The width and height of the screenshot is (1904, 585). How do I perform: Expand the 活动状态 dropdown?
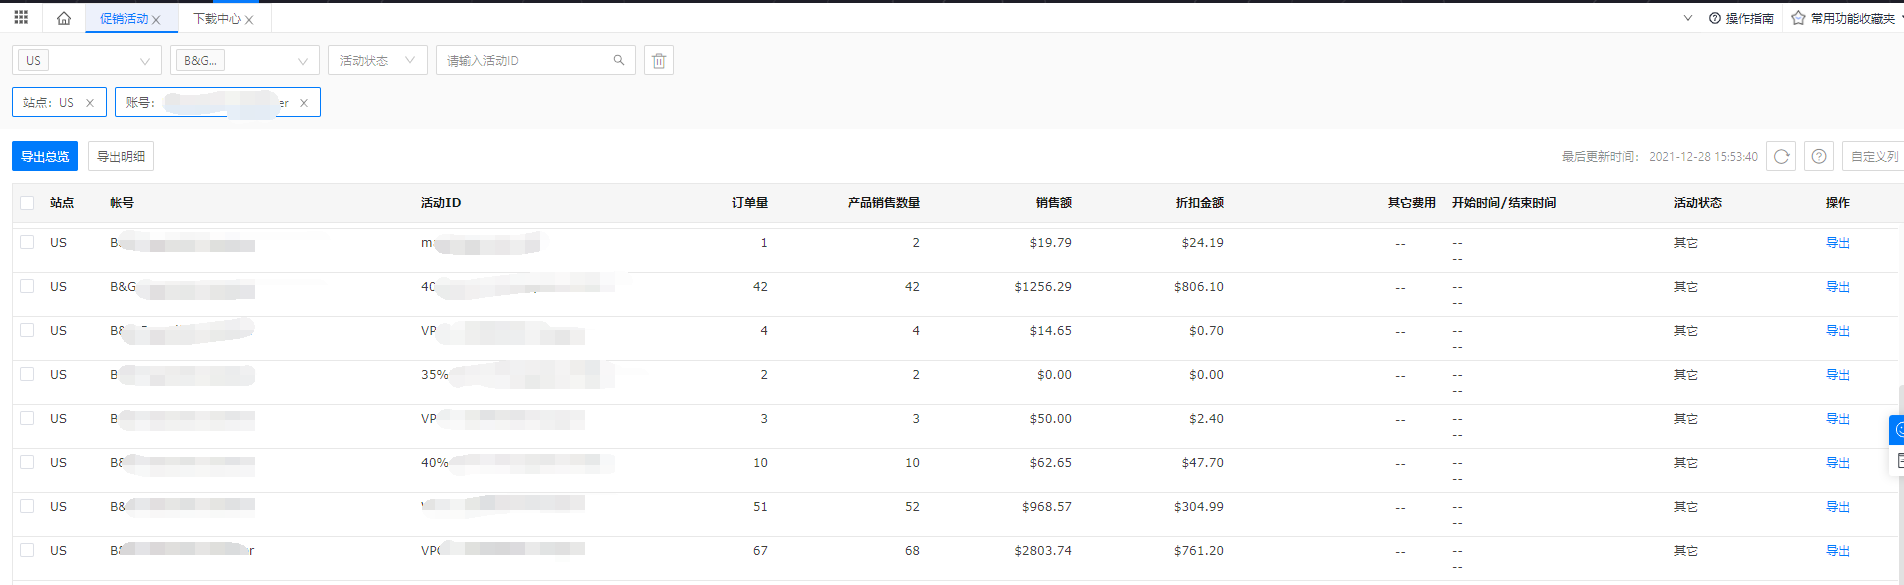(x=409, y=61)
